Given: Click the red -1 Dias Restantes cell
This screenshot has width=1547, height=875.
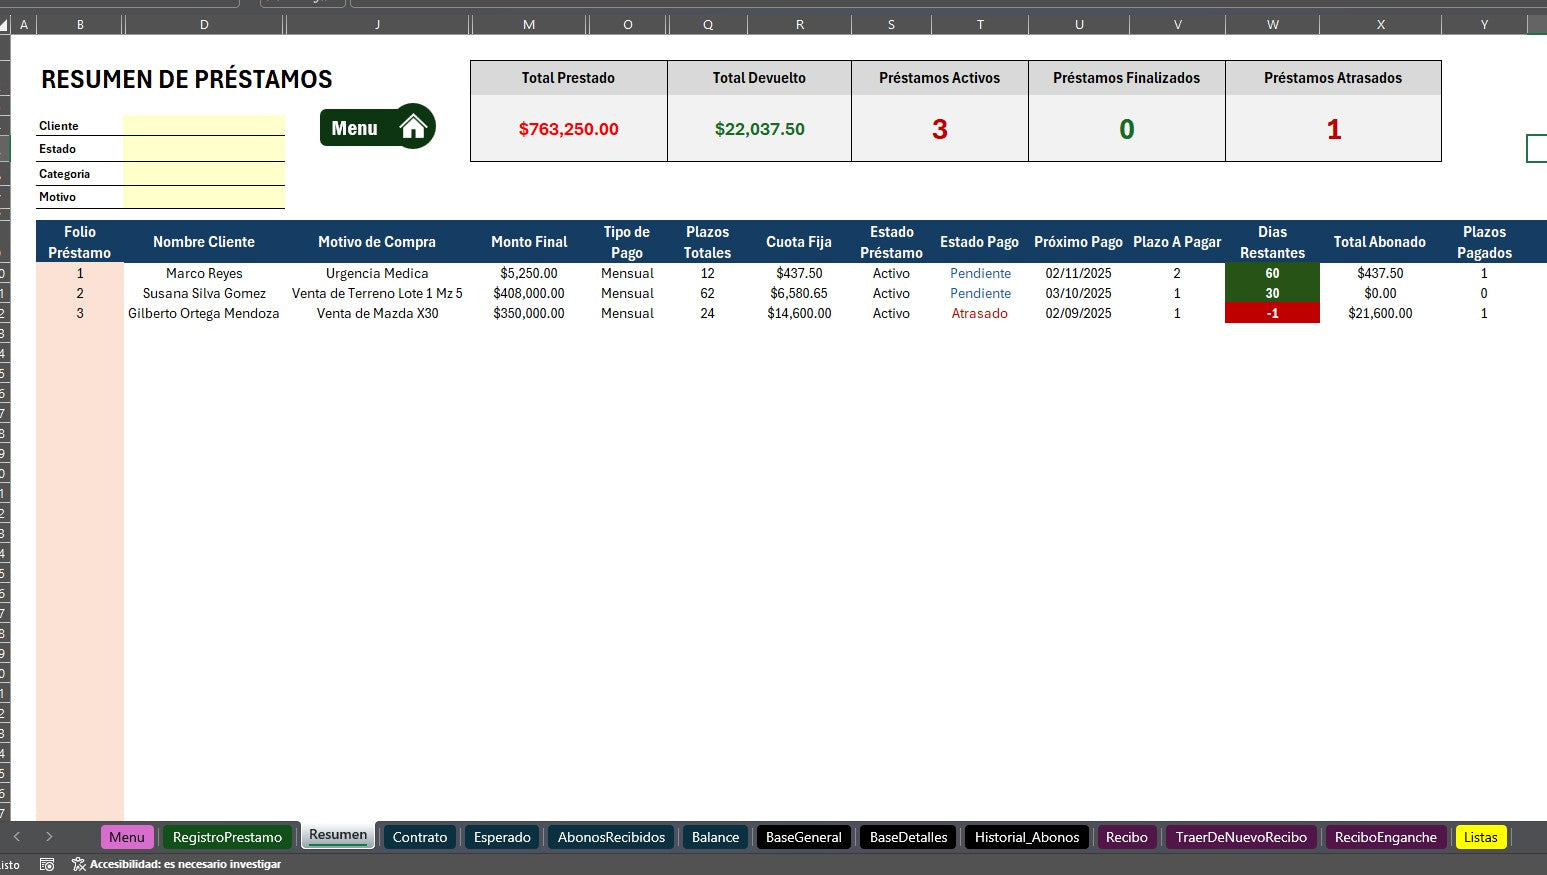Looking at the screenshot, I should click(1272, 313).
